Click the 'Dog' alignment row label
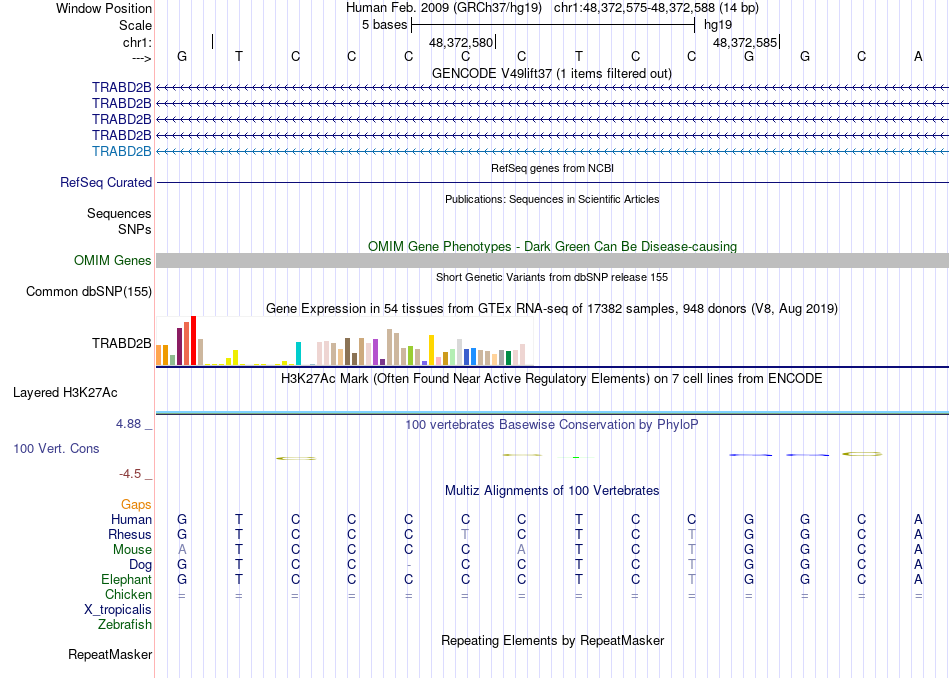Screen dimensions: 950x678 click(x=141, y=565)
